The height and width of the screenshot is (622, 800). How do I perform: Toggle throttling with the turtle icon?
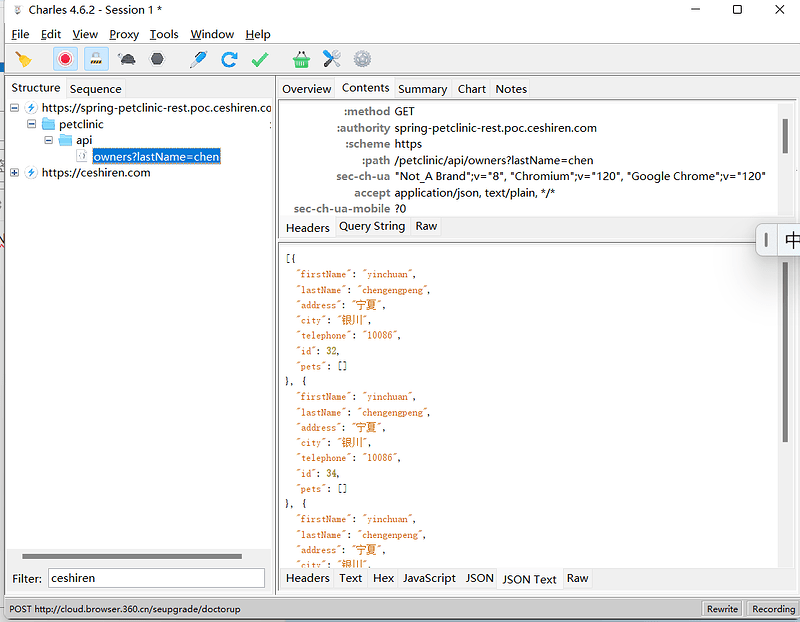click(x=127, y=59)
